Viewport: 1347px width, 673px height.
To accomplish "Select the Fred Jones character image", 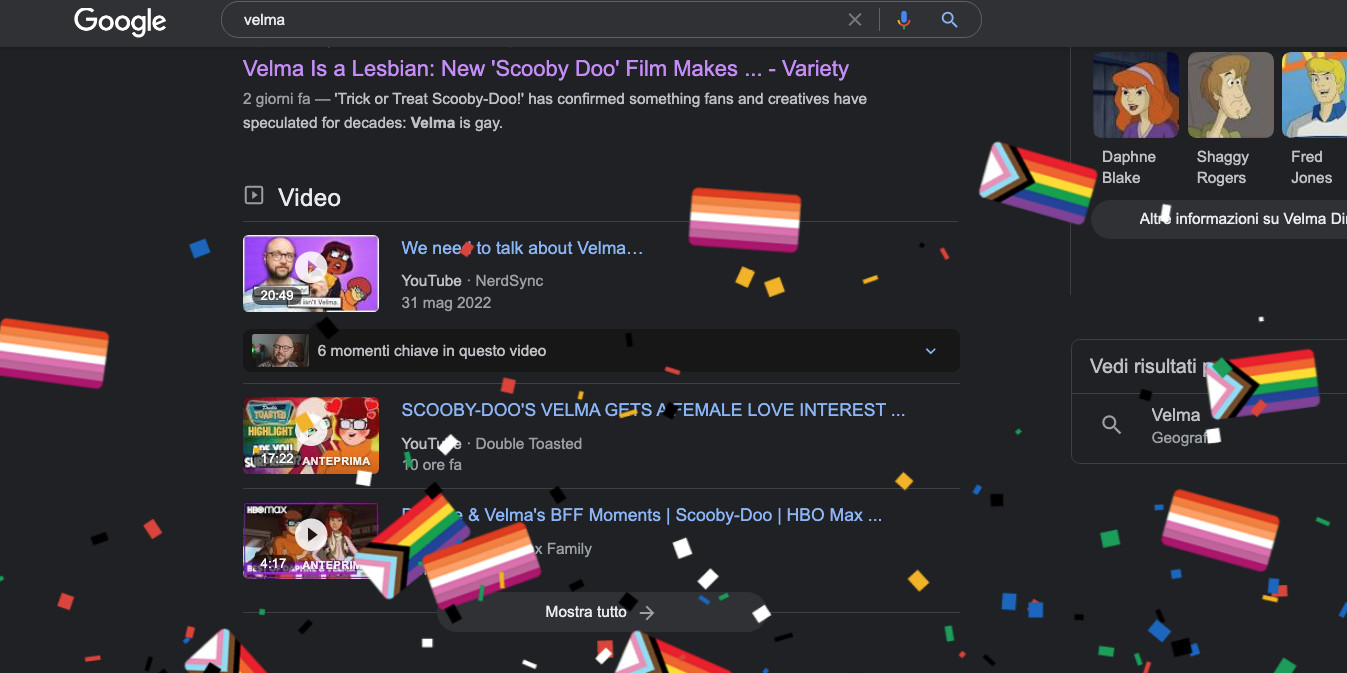I will (x=1314, y=95).
